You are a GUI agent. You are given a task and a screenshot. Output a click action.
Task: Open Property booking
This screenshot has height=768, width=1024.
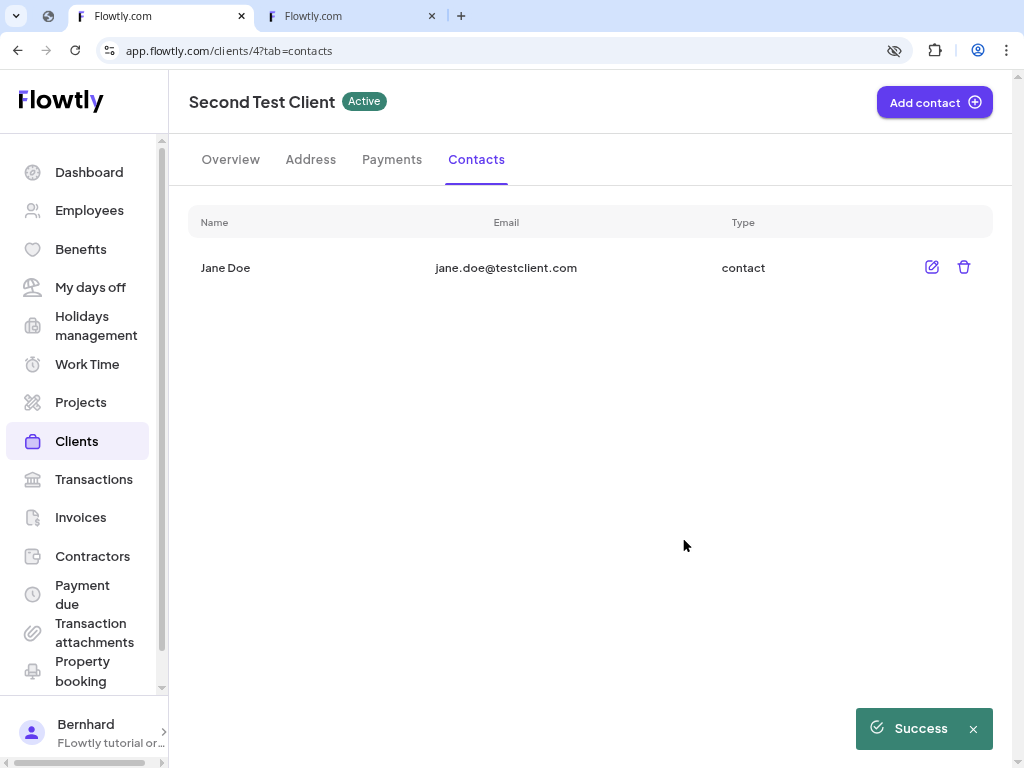click(82, 671)
